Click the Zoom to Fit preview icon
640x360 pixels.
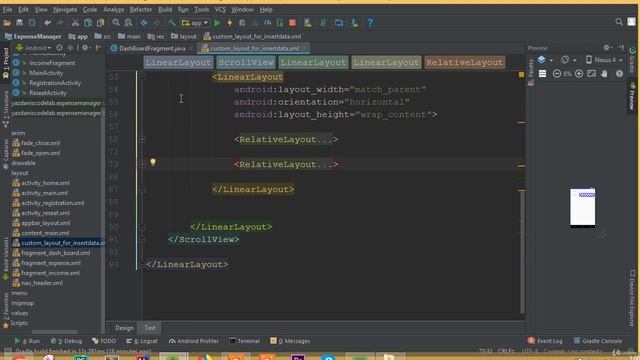591,73
